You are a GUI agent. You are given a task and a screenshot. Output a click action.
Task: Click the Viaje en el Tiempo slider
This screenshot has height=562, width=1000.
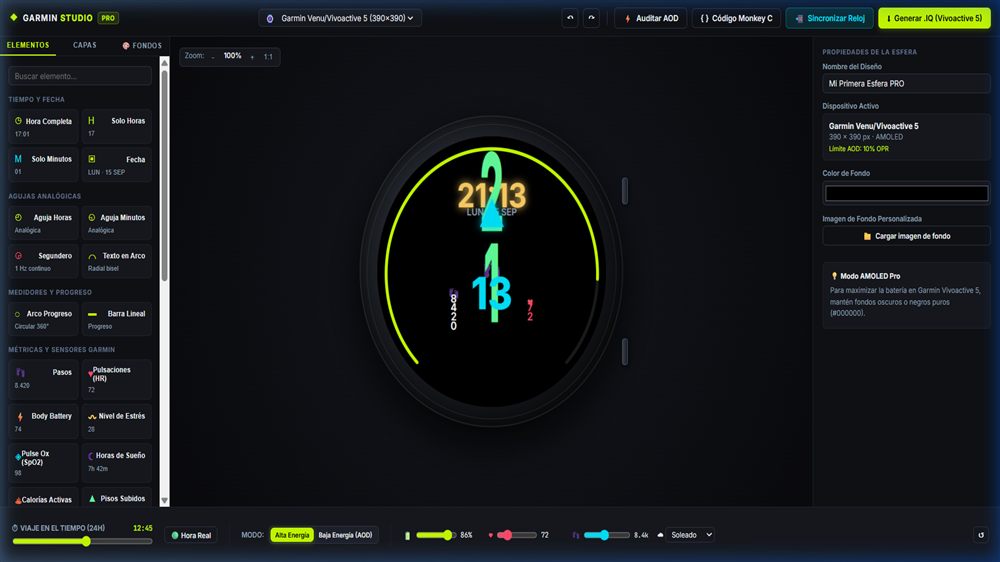(82, 541)
